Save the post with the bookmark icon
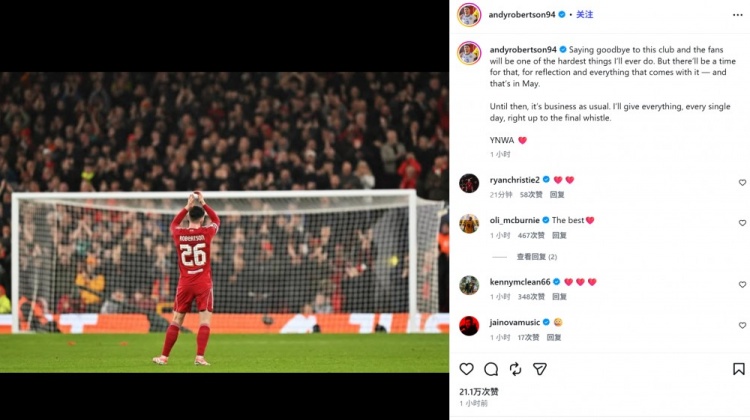The height and width of the screenshot is (420, 750). click(739, 369)
